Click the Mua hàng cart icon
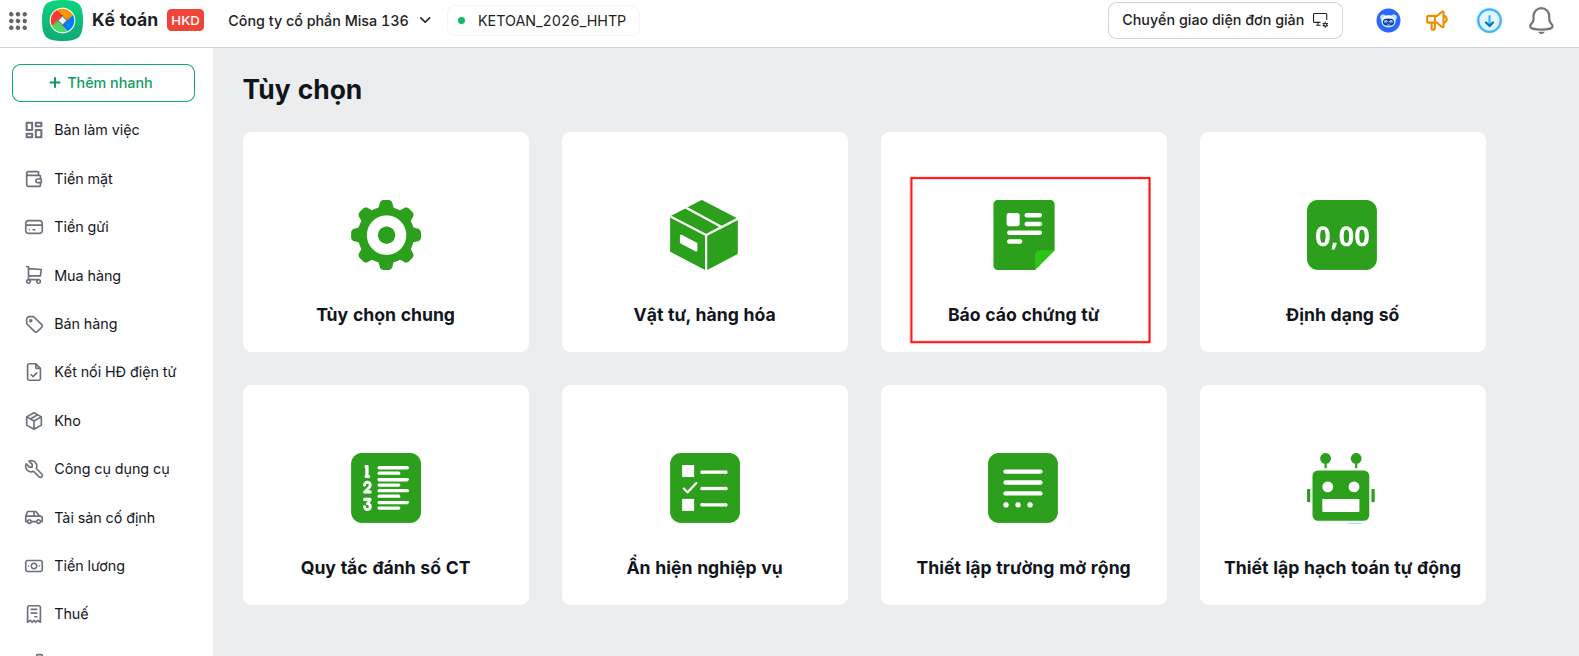Viewport: 1579px width, 656px height. 34,275
